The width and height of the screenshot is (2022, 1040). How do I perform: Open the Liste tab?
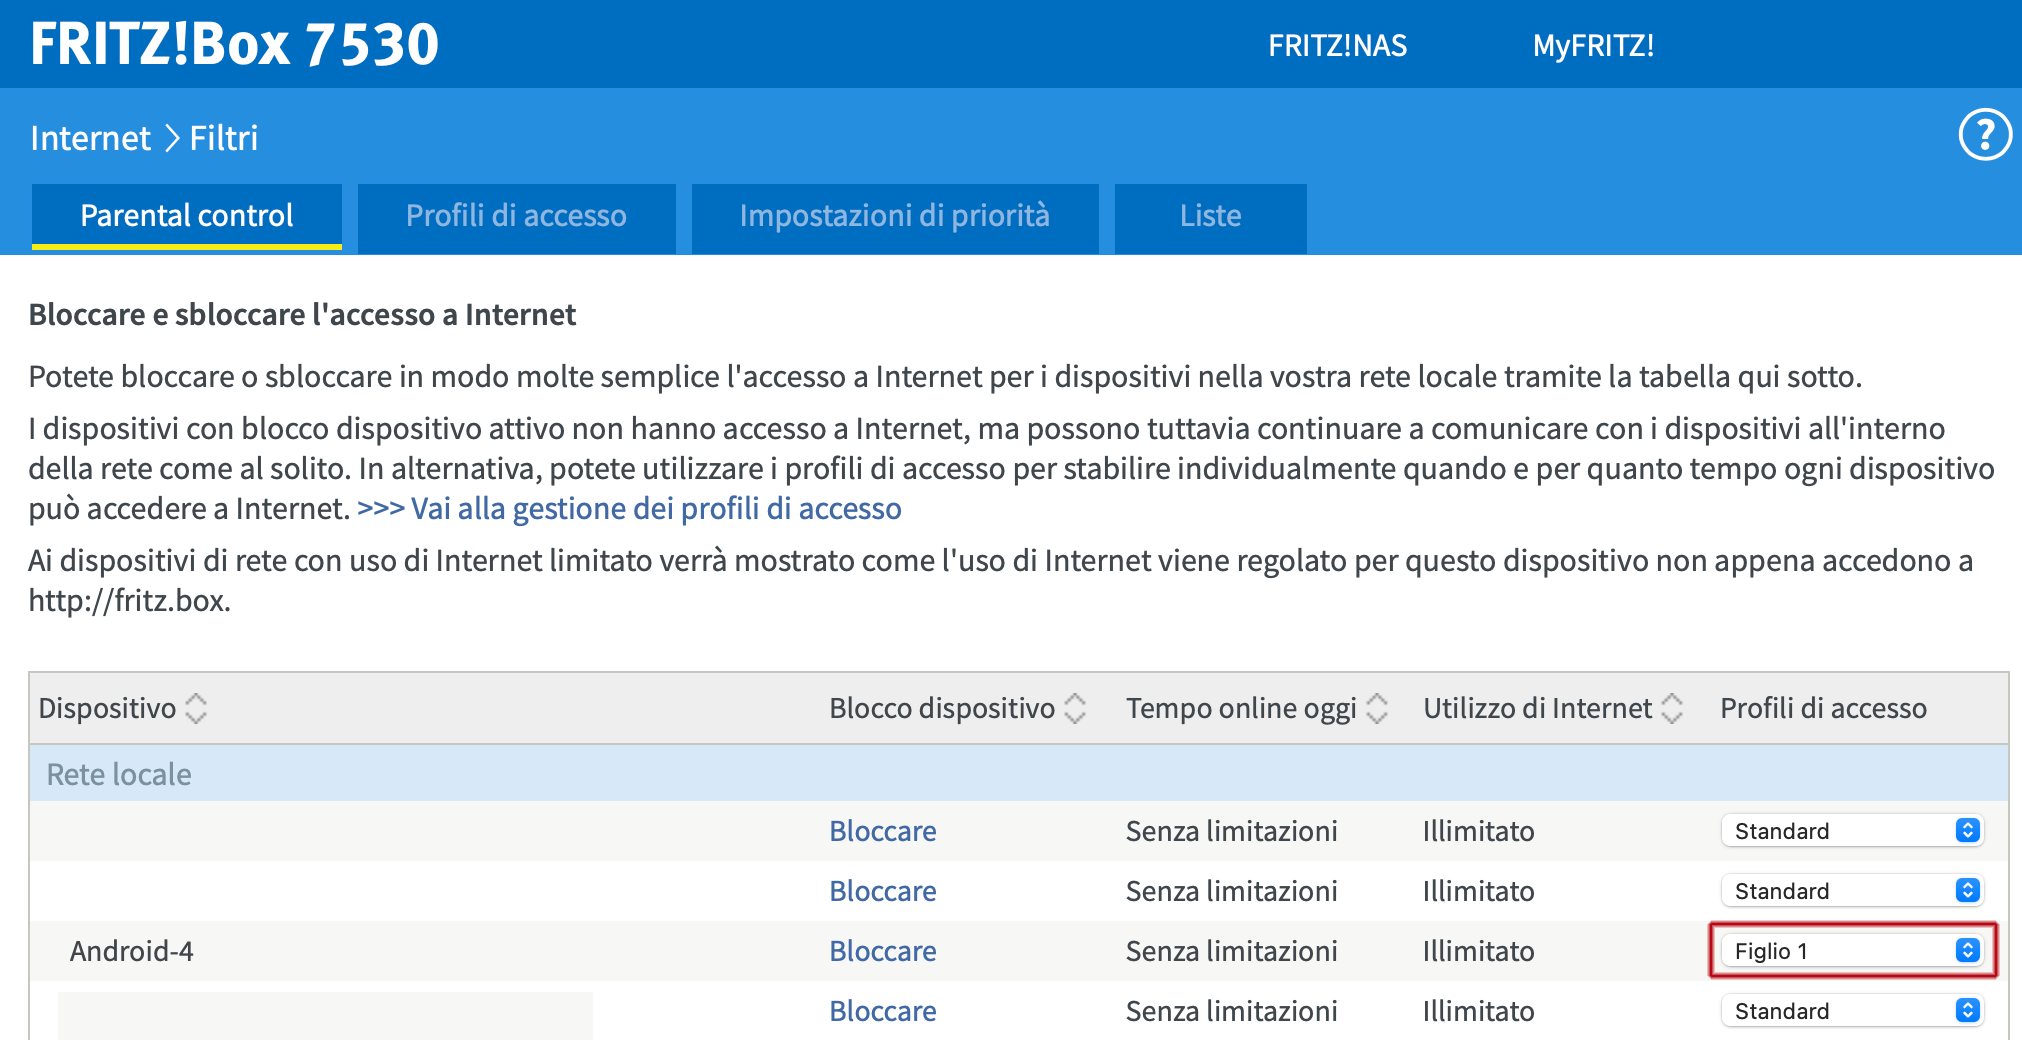(1210, 216)
